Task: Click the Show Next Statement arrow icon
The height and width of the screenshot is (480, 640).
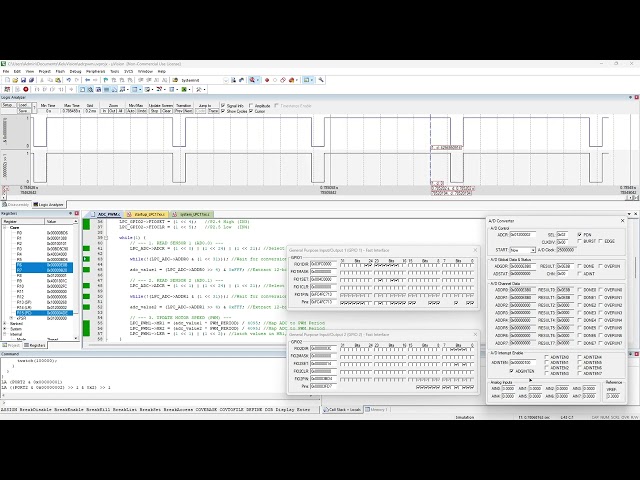Action: [x=71, y=89]
